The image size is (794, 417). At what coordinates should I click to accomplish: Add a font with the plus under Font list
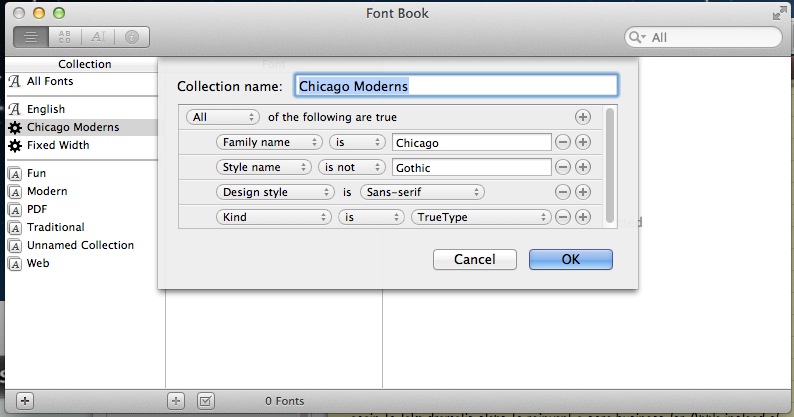coord(176,401)
